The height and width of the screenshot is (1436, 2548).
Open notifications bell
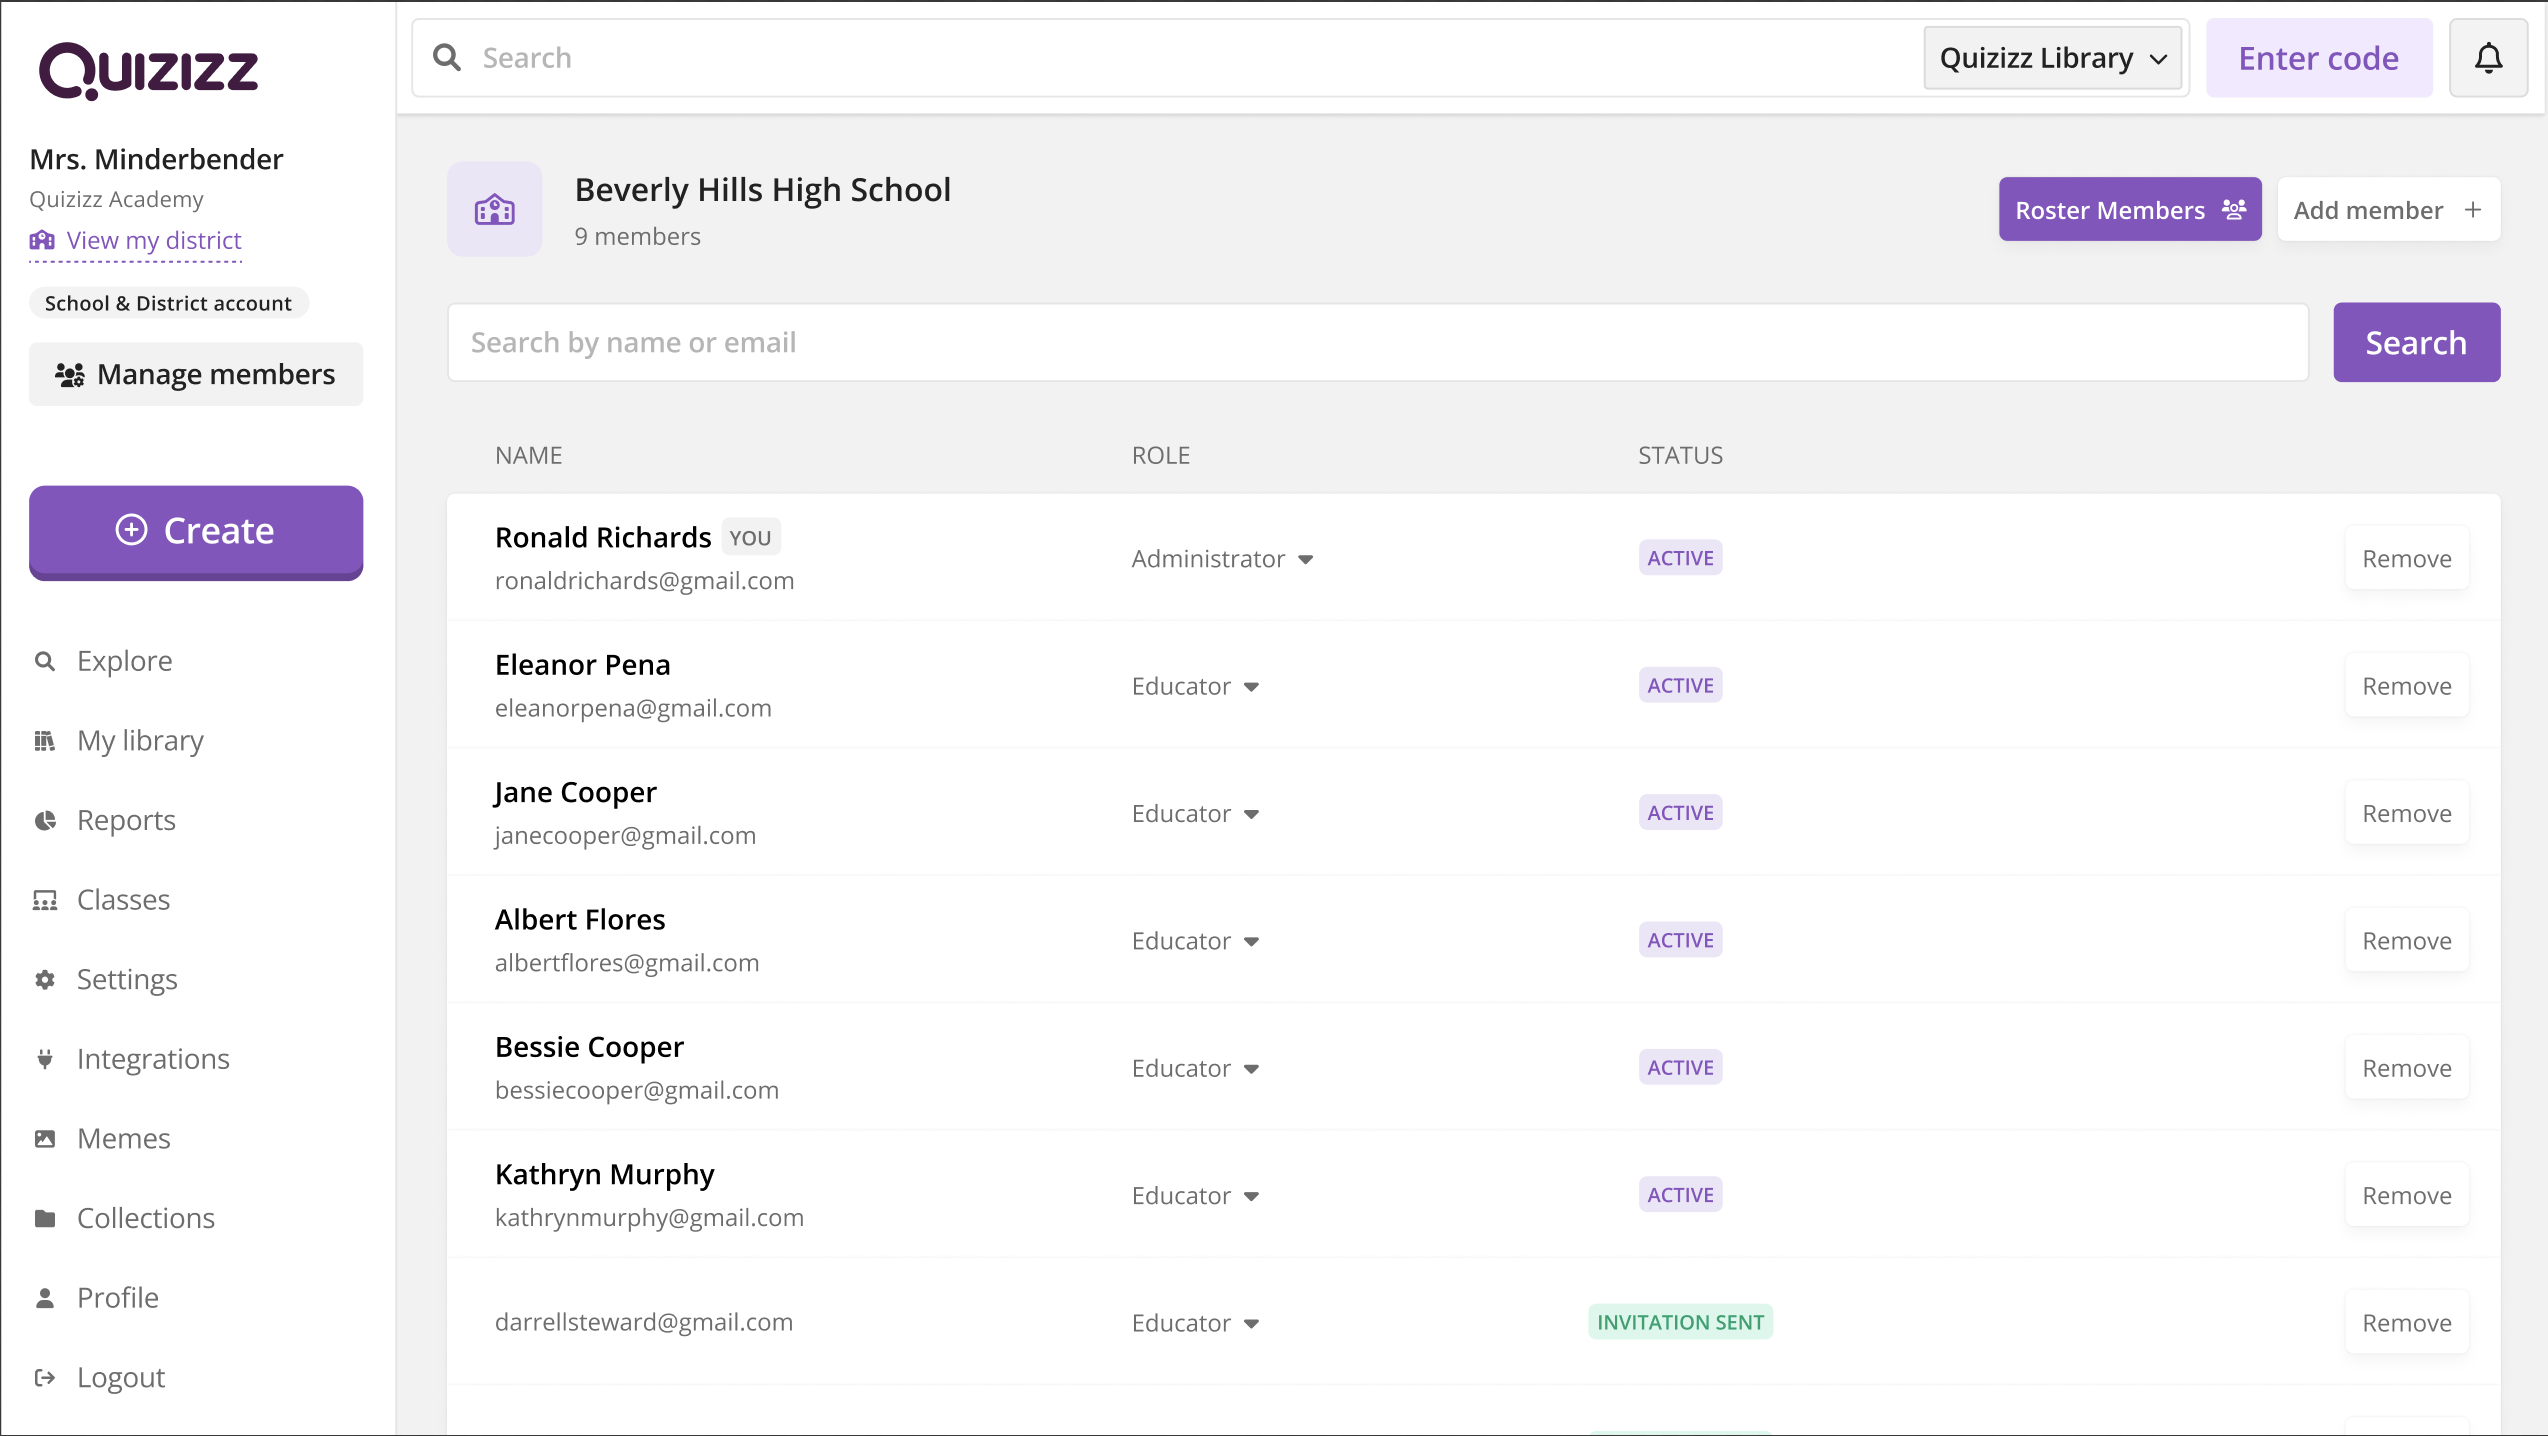tap(2489, 58)
